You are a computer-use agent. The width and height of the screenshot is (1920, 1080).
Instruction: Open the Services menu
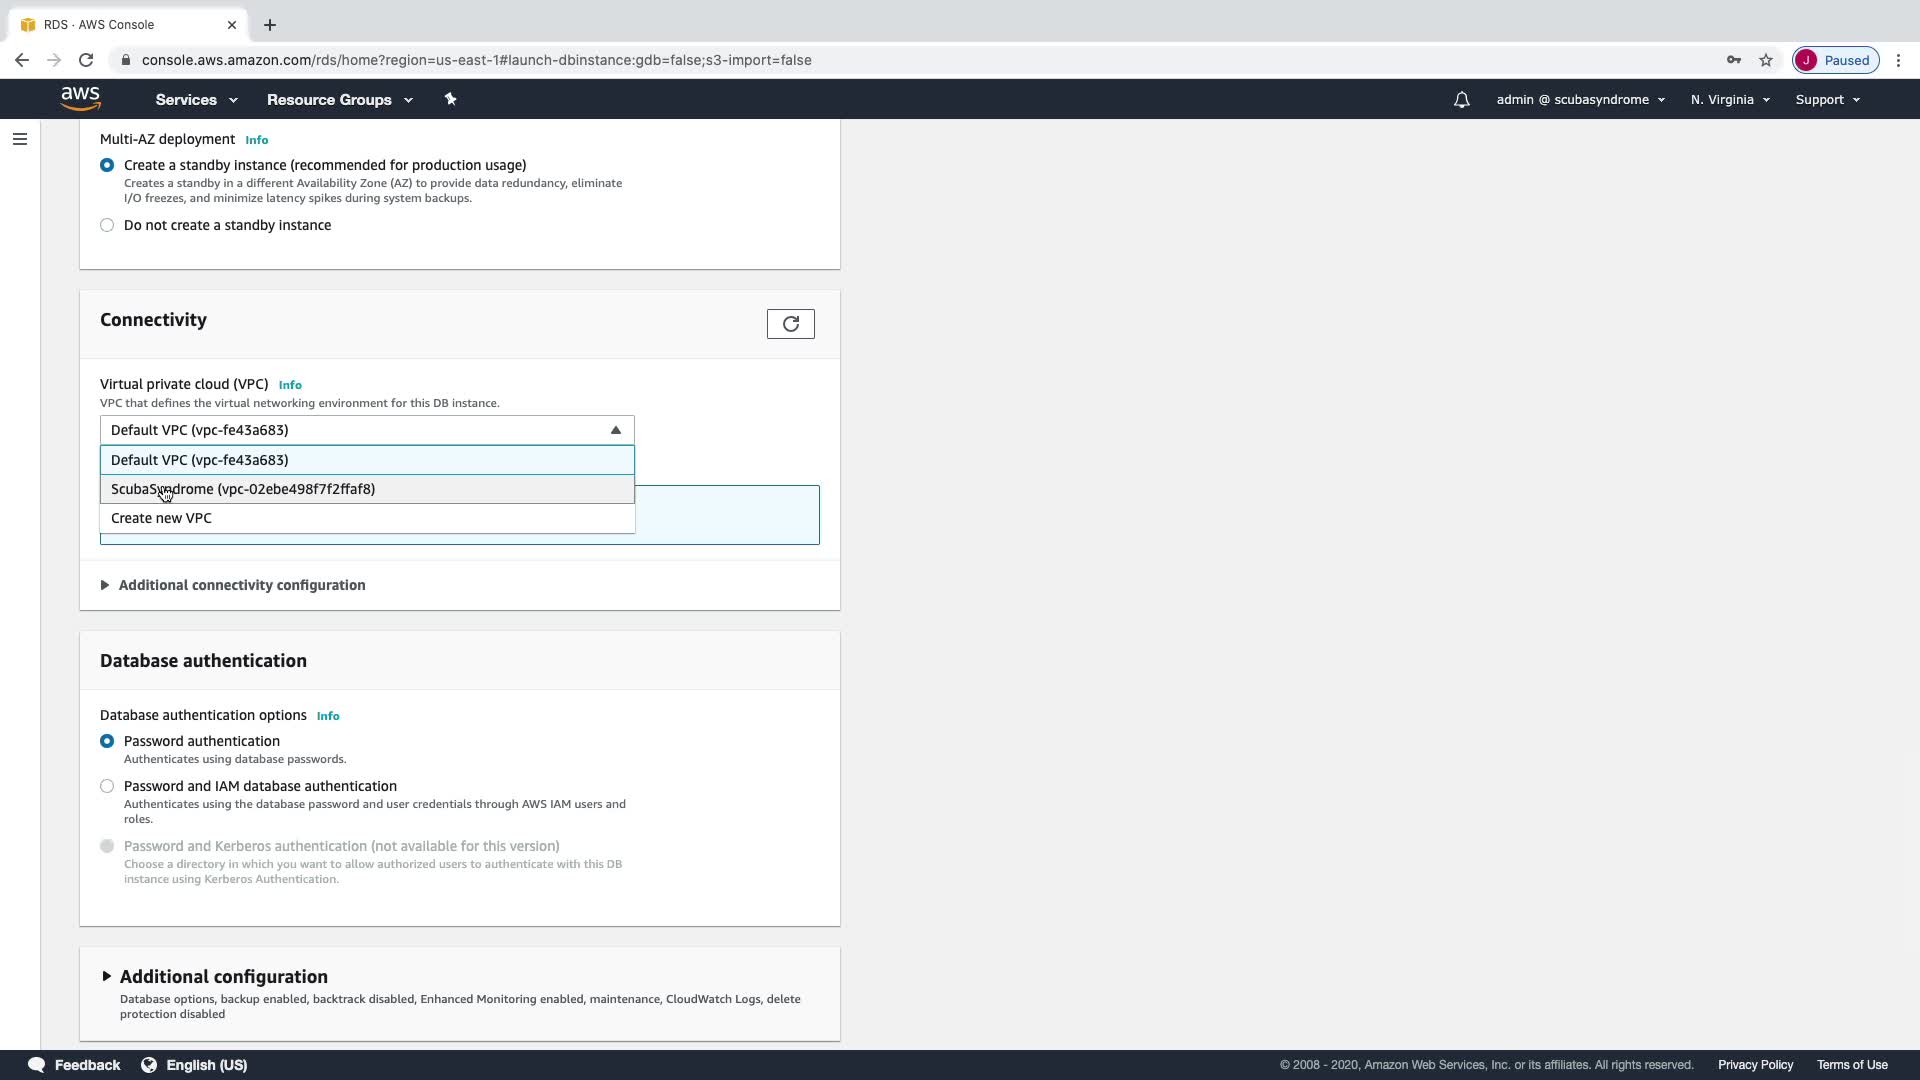tap(196, 100)
